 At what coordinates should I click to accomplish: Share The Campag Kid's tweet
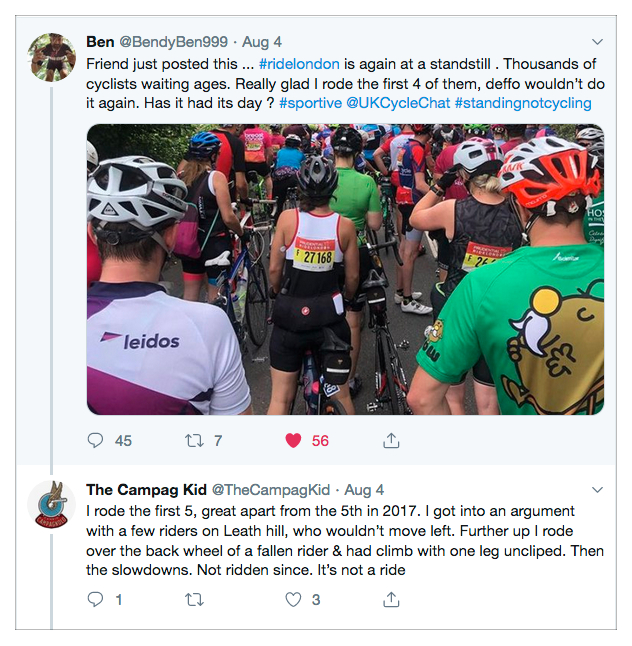click(392, 600)
